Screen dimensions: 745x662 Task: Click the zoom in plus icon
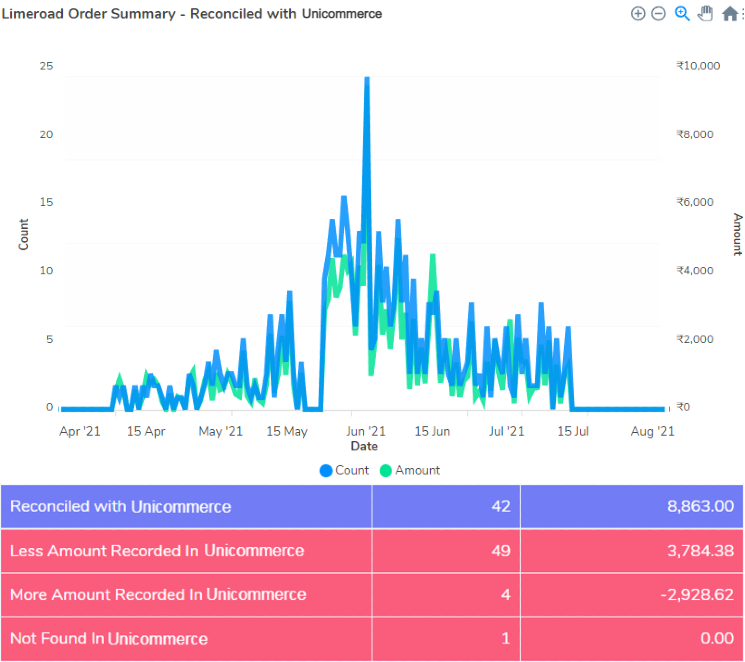pyautogui.click(x=638, y=14)
